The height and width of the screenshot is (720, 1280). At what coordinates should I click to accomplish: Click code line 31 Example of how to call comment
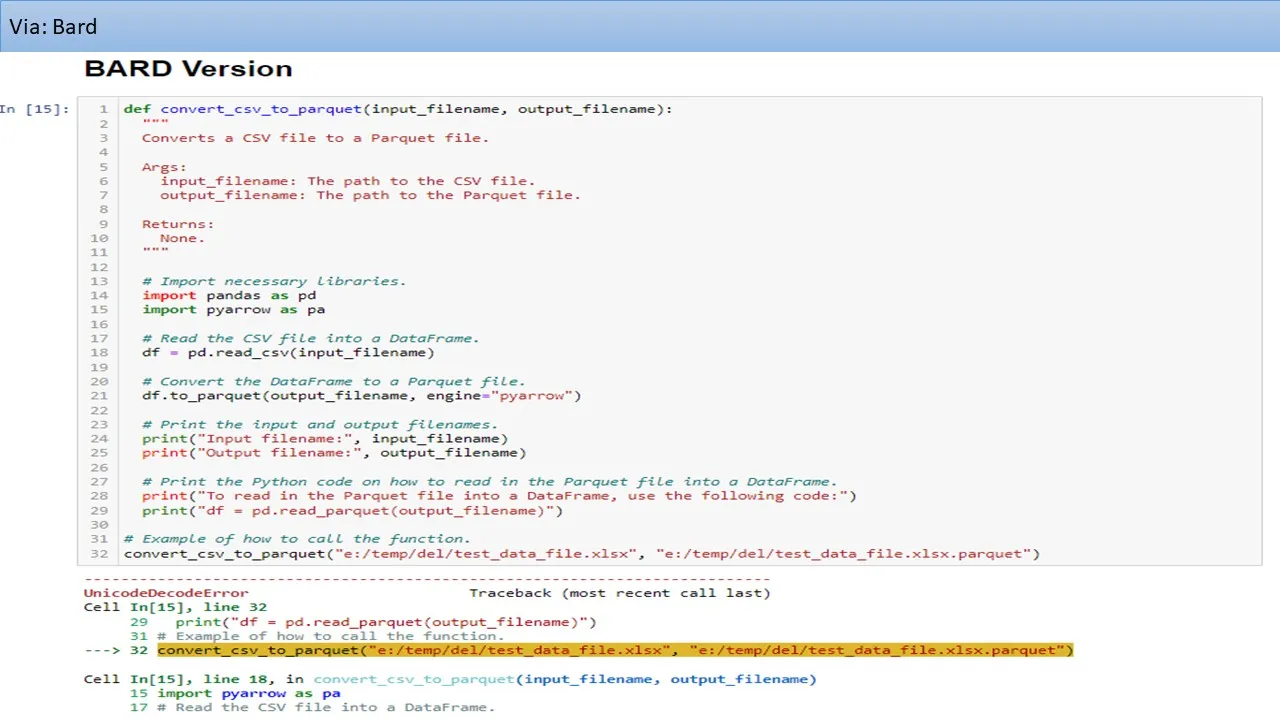(x=297, y=538)
